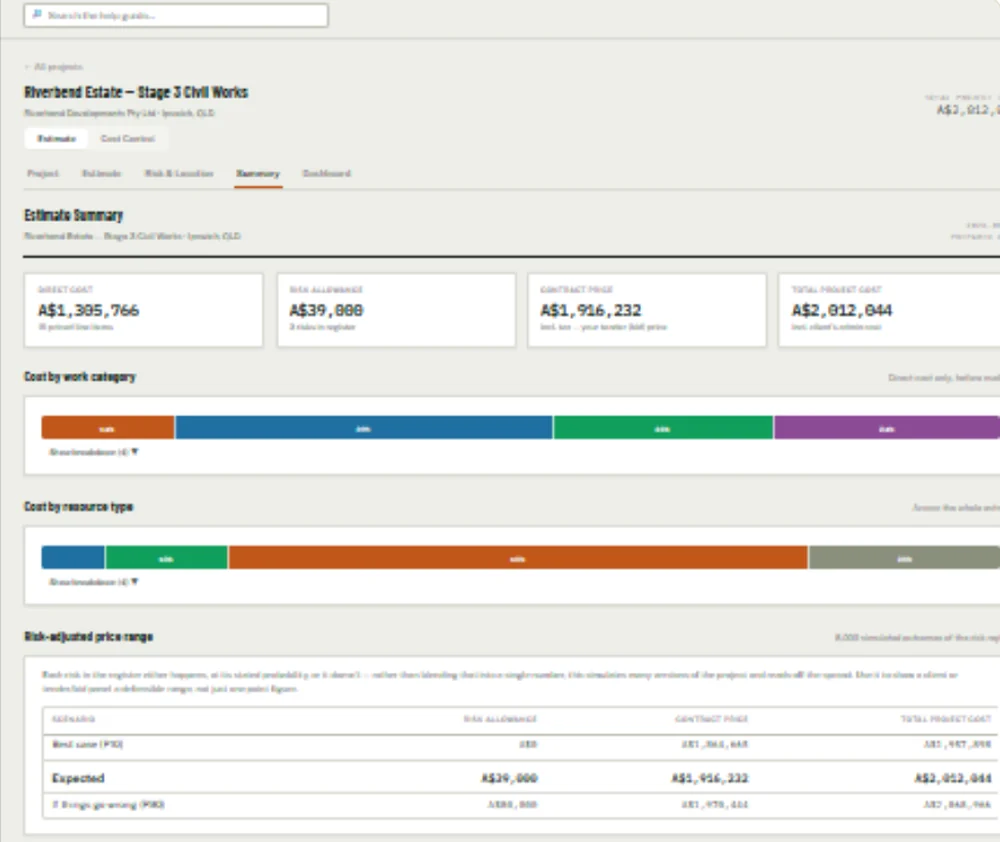This screenshot has height=842, width=1000.
Task: Click the Scenario column header
Action: pyautogui.click(x=73, y=719)
